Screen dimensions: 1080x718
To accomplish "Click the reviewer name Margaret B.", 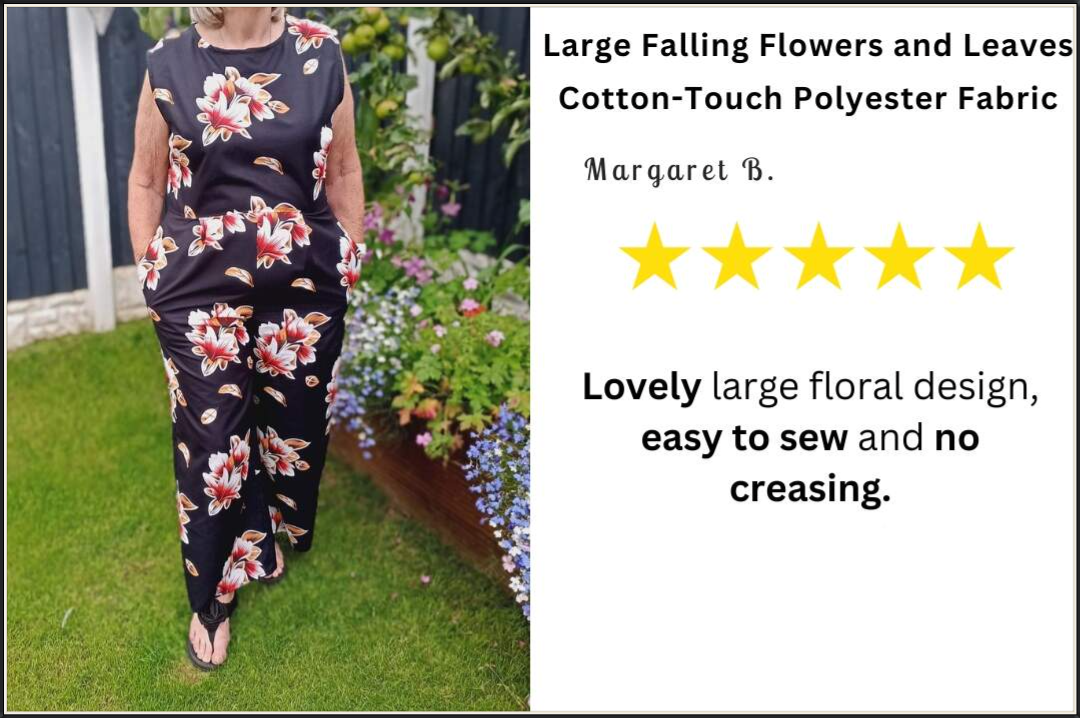I will pos(679,171).
